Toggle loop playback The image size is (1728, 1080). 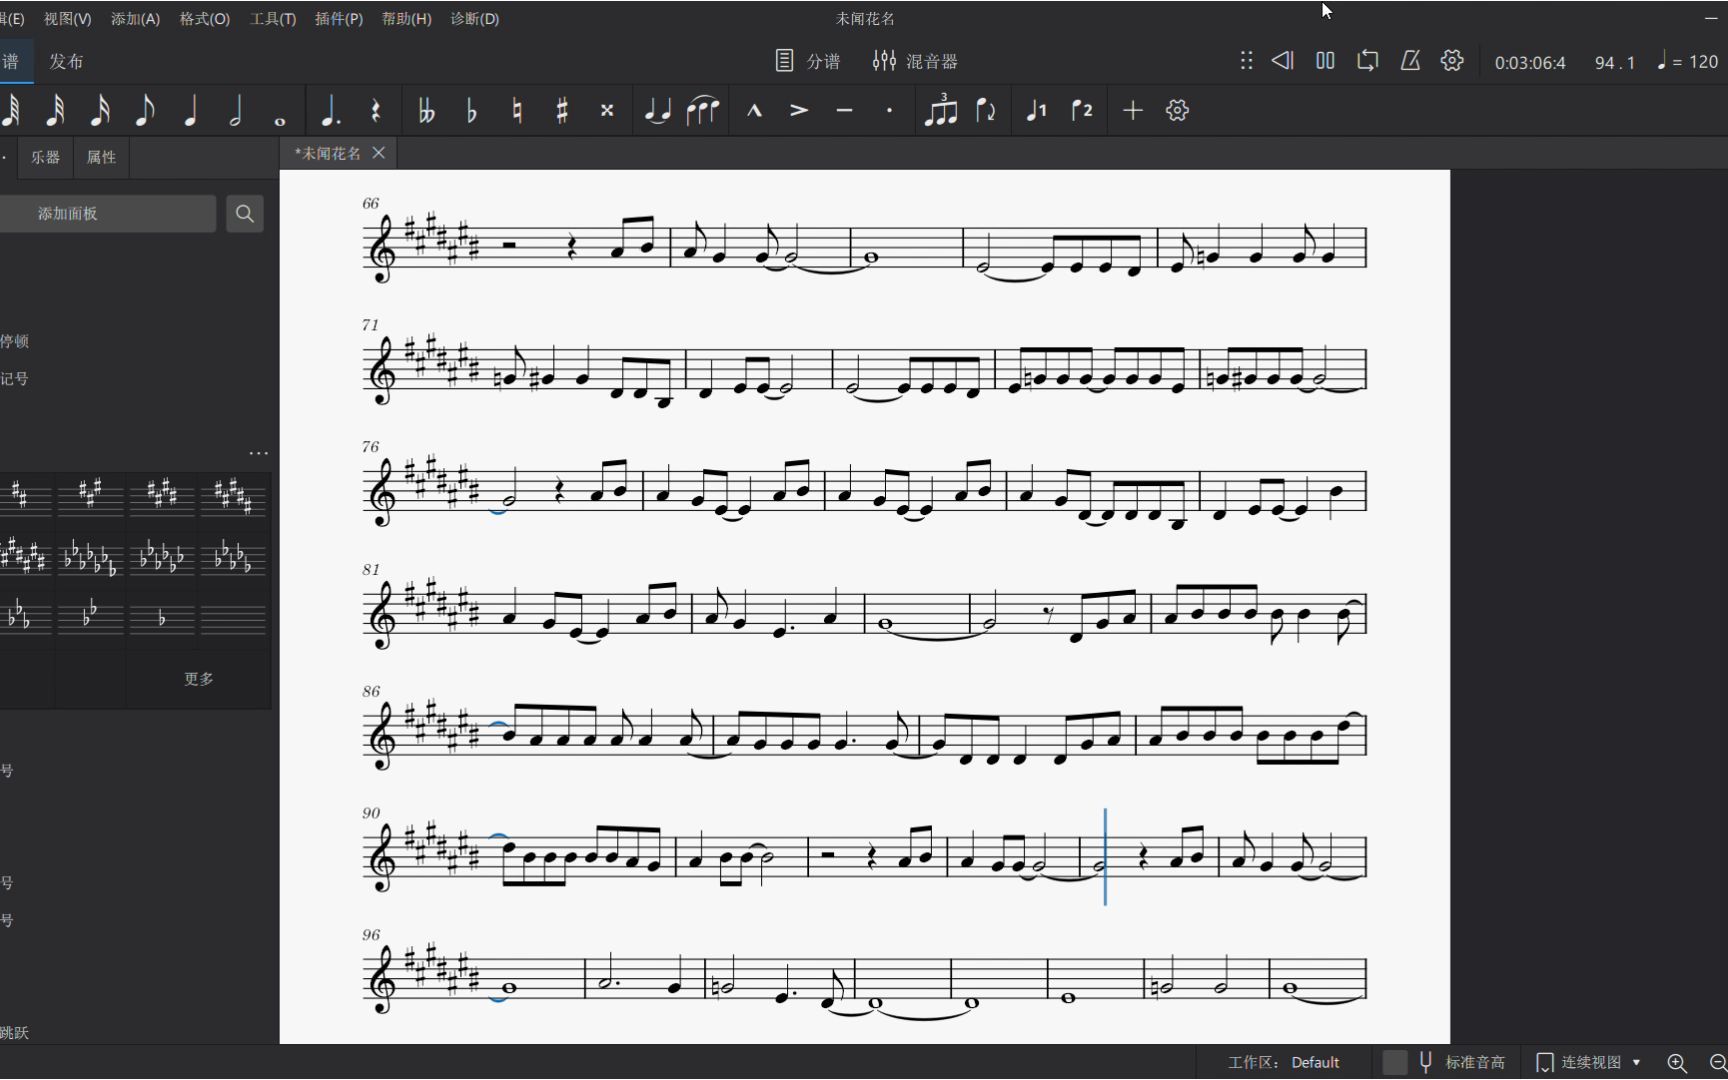coord(1367,61)
